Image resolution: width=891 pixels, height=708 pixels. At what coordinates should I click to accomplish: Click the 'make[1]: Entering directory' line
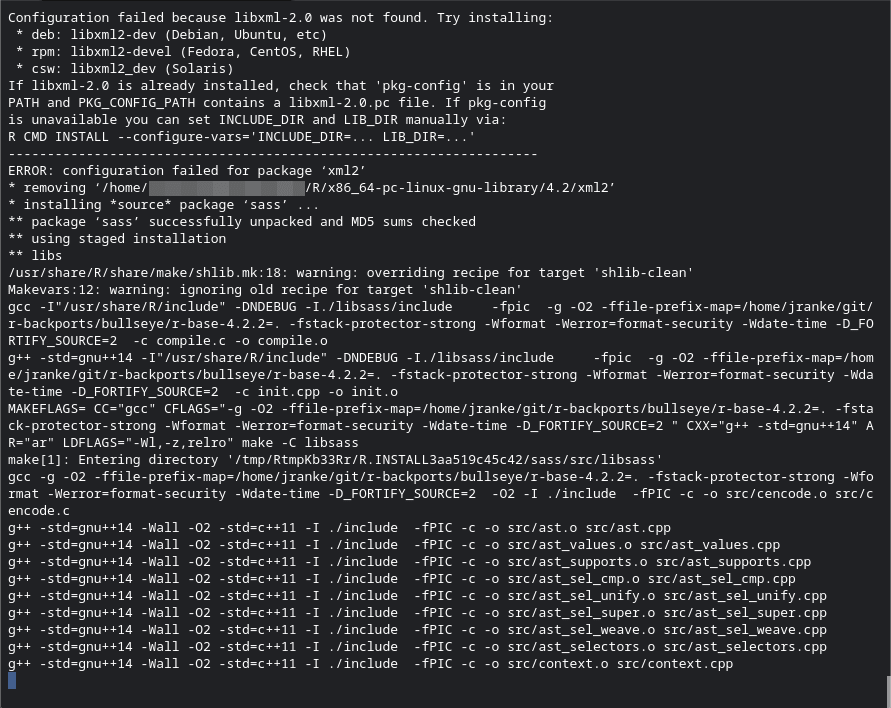click(x=335, y=460)
